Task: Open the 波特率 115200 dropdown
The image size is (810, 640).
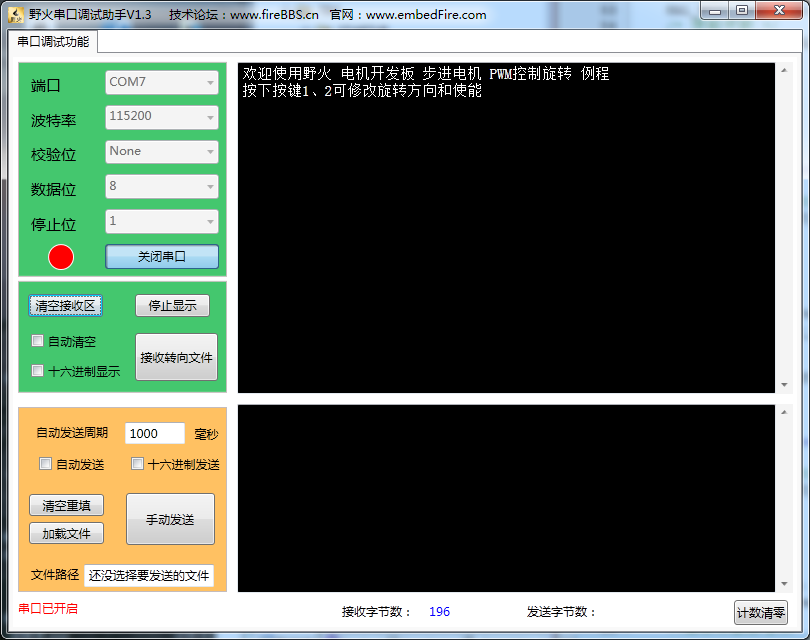Action: [162, 117]
